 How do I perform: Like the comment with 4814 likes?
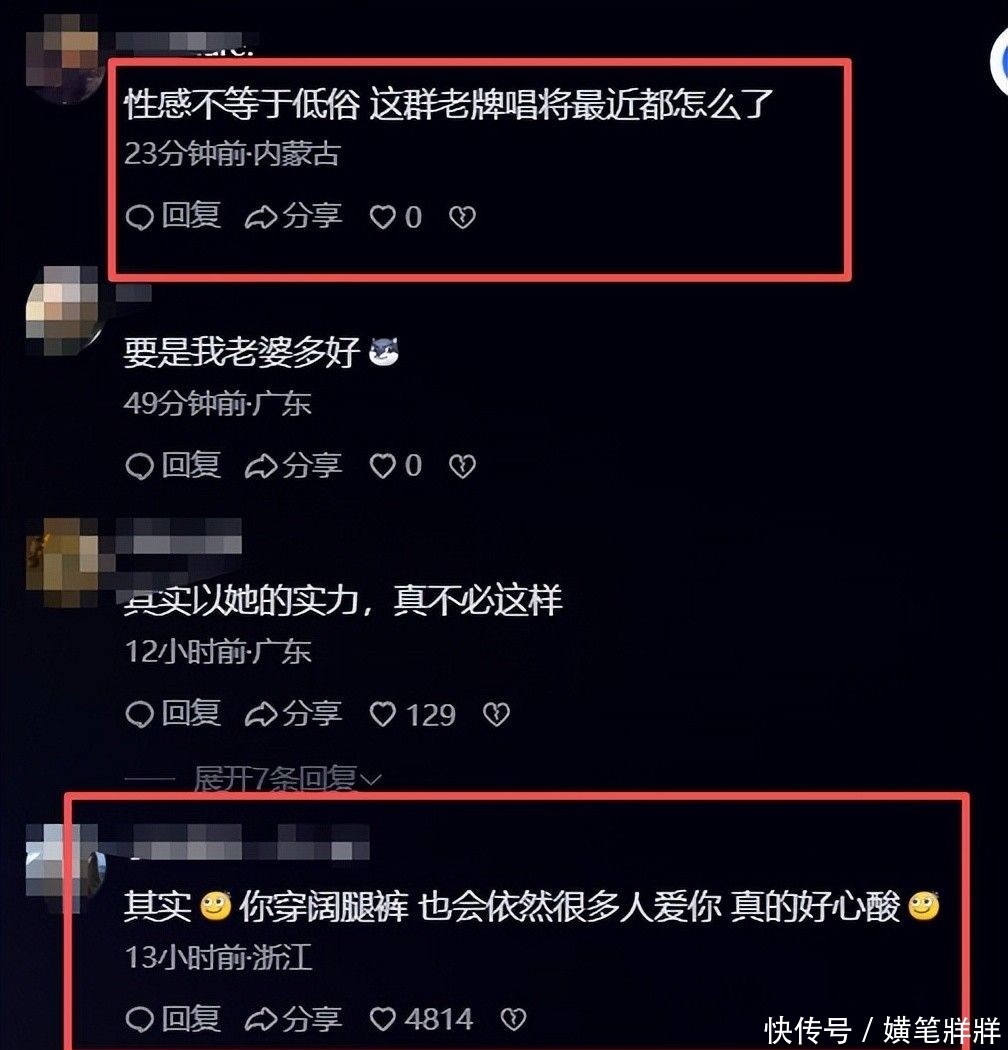[x=382, y=1019]
